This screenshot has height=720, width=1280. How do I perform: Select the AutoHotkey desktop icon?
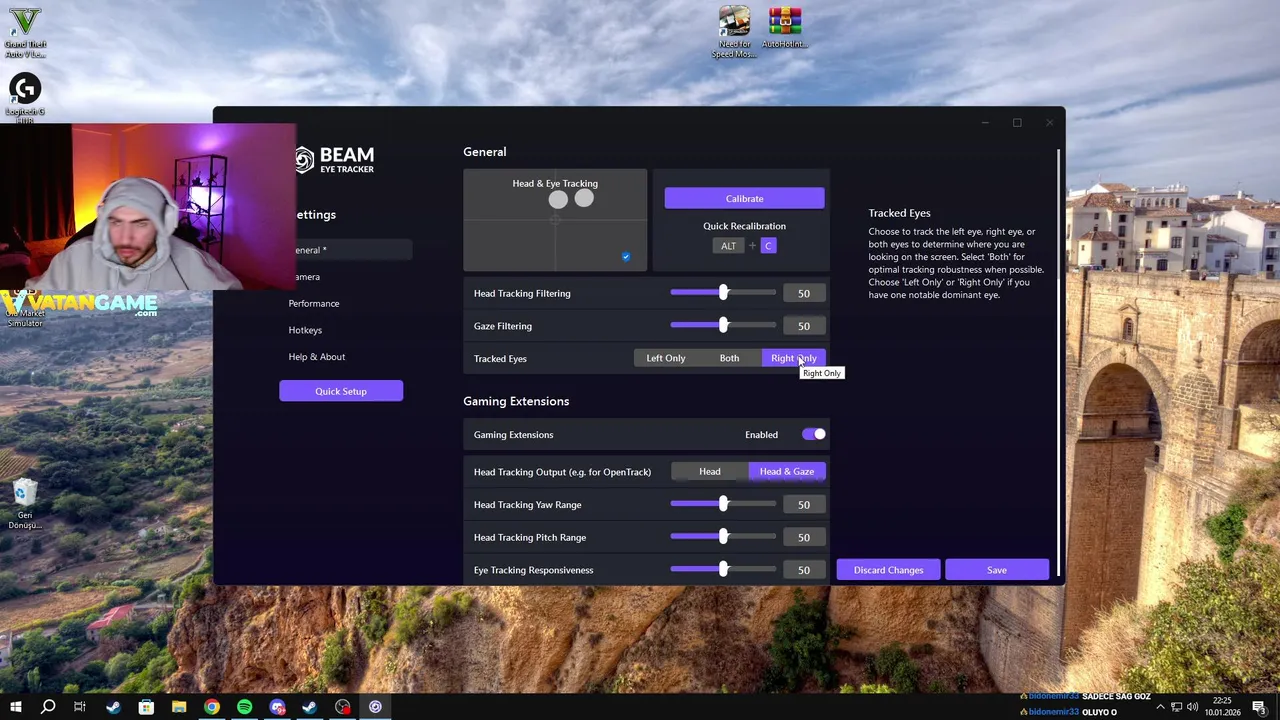[785, 28]
